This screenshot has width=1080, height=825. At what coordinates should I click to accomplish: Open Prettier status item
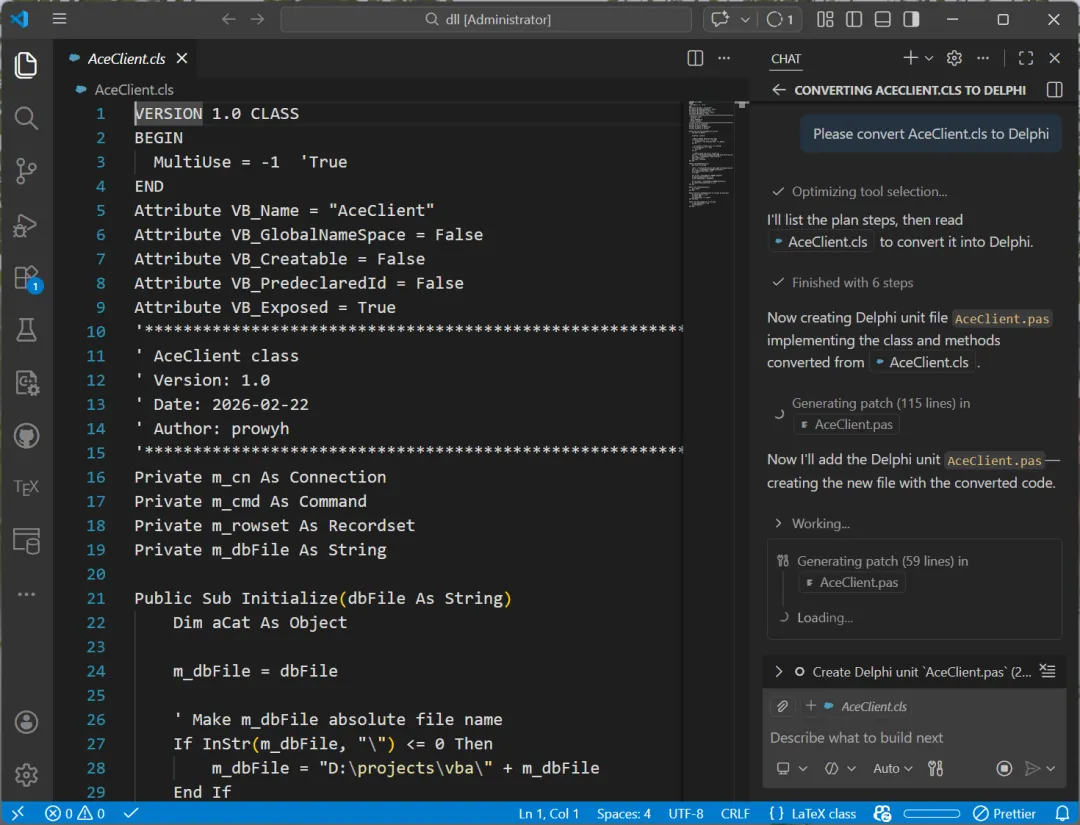[1005, 813]
